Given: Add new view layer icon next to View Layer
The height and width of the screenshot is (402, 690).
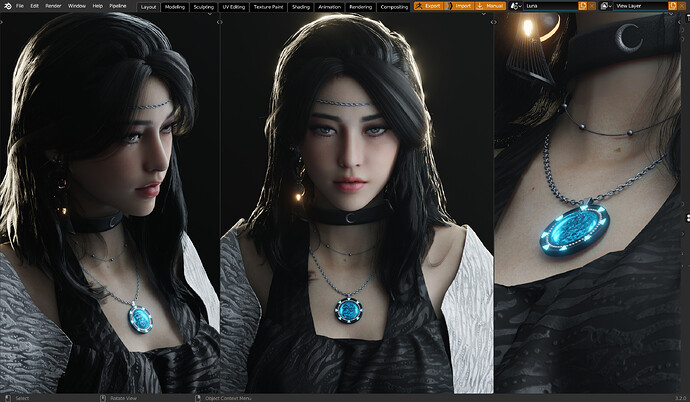Looking at the screenshot, I should (672, 6).
